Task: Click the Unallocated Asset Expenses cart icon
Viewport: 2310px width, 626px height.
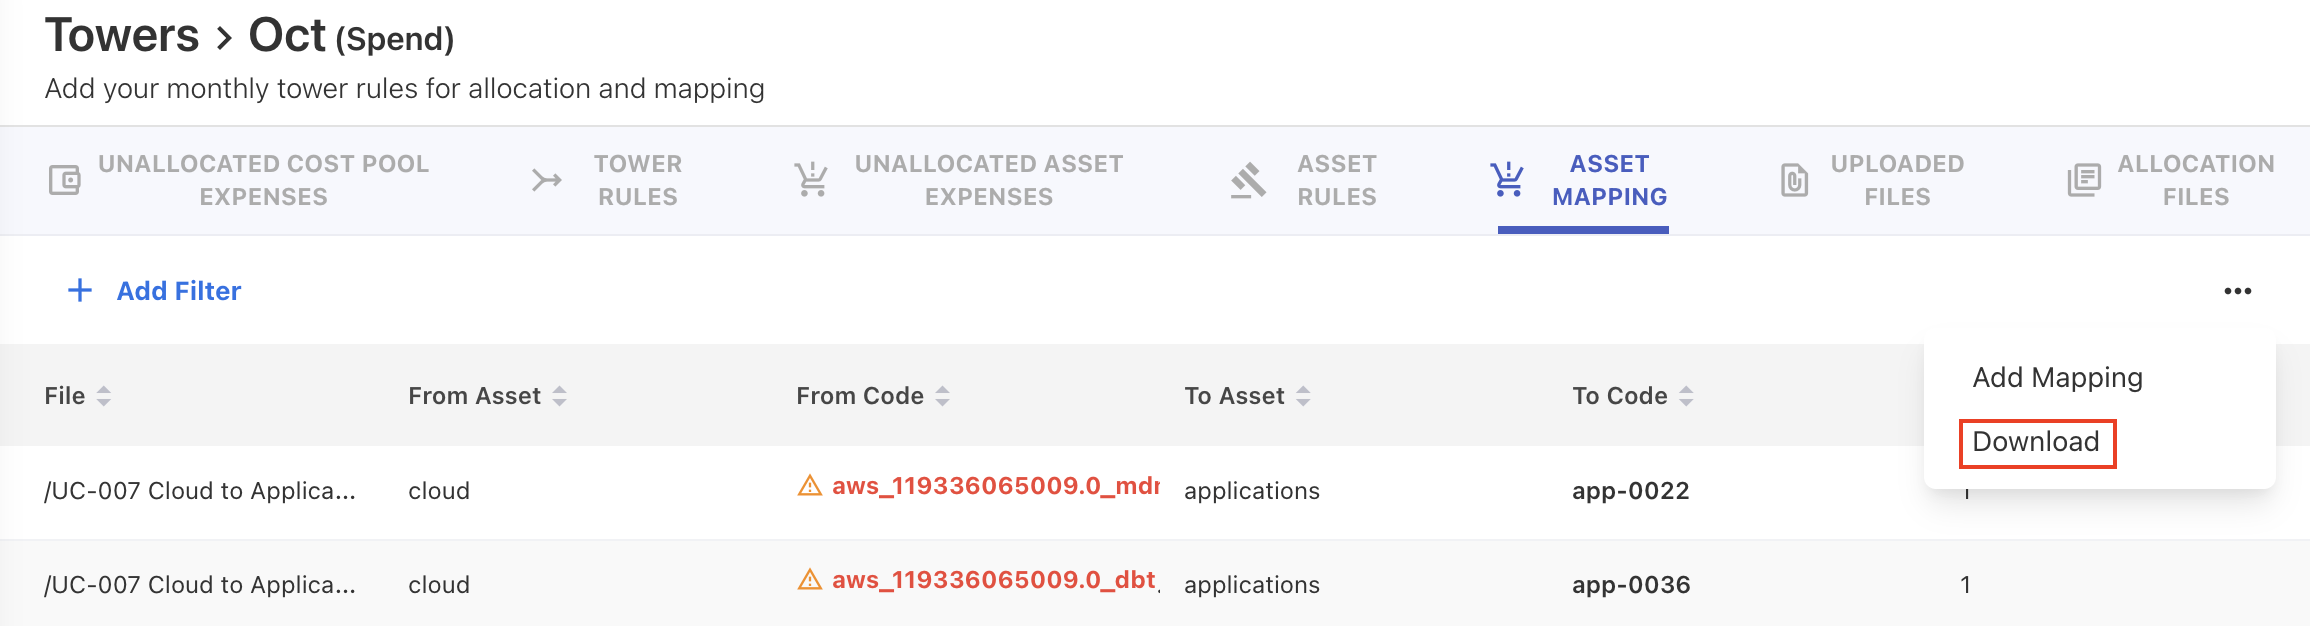Action: pos(811,180)
